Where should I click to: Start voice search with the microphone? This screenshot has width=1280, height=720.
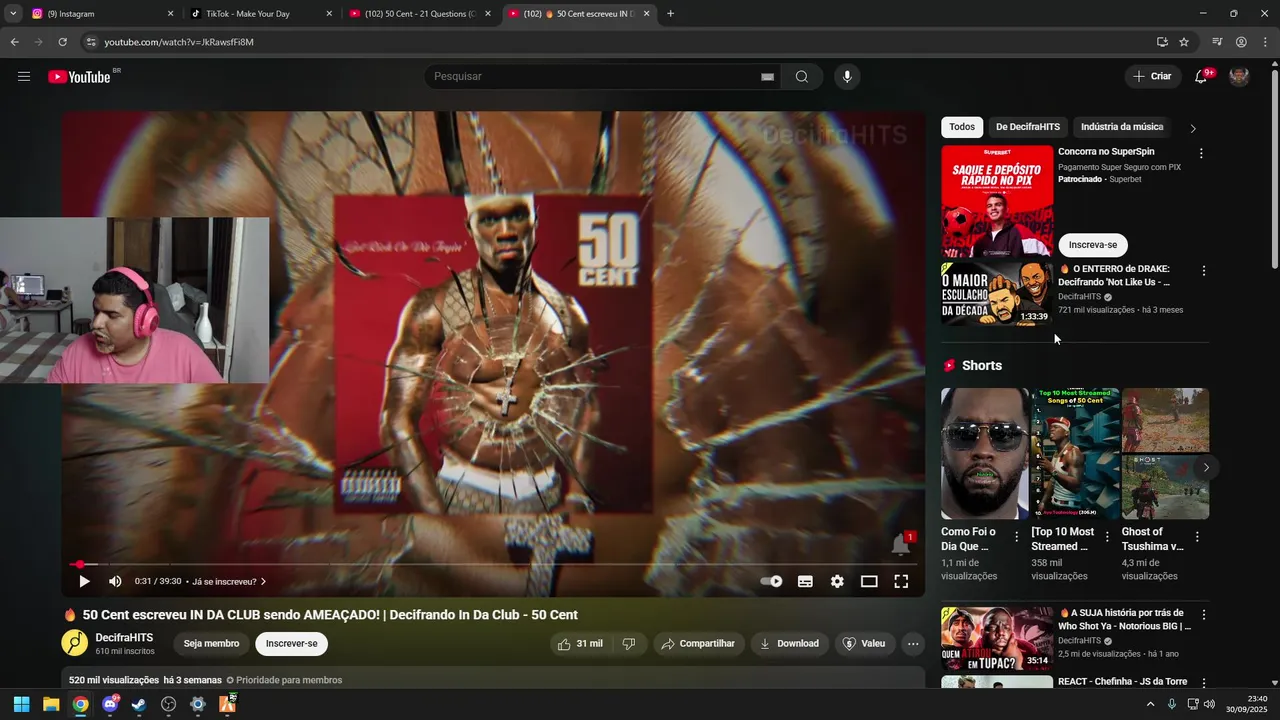tap(847, 77)
